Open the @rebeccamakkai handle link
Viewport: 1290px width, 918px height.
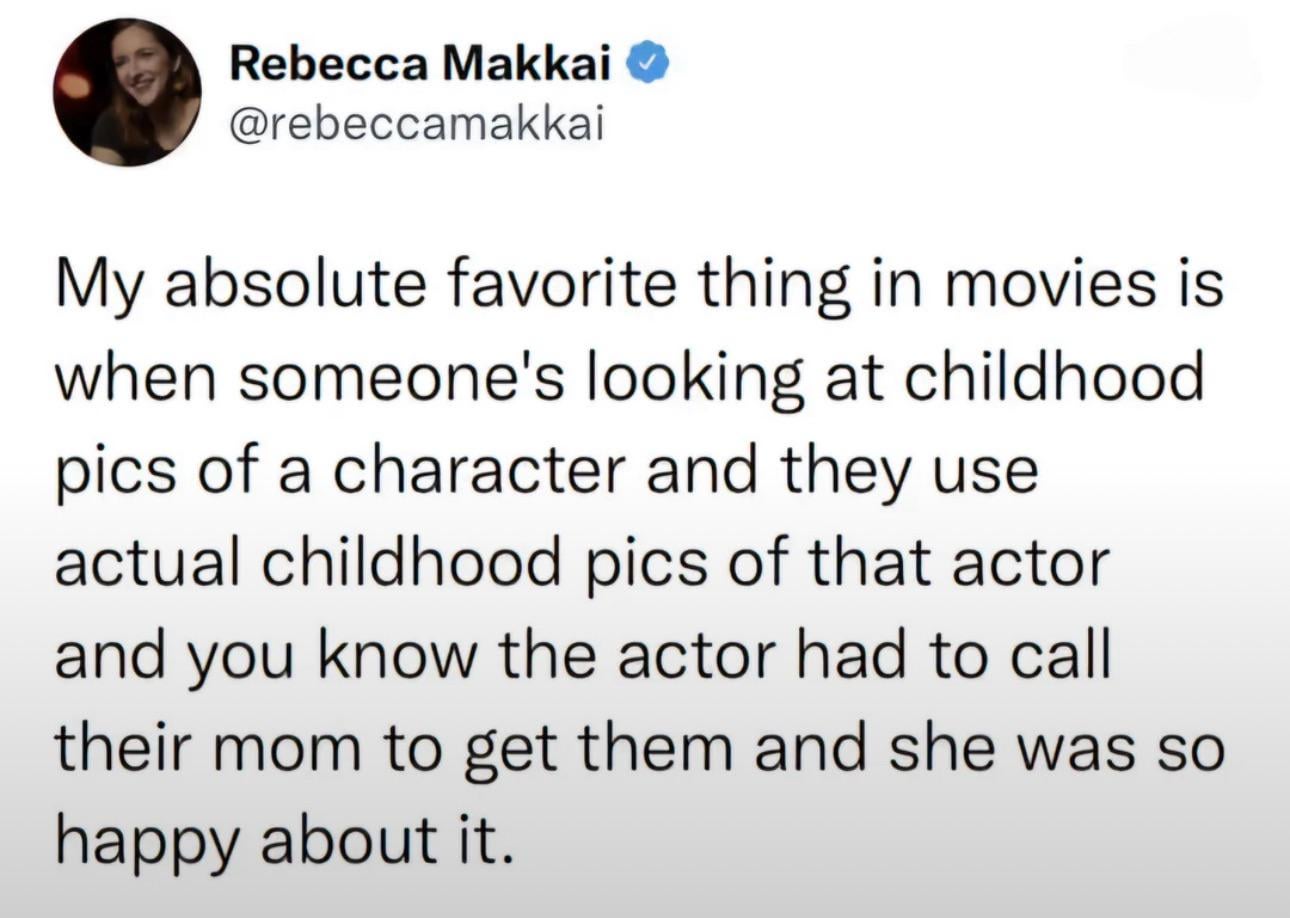click(417, 125)
